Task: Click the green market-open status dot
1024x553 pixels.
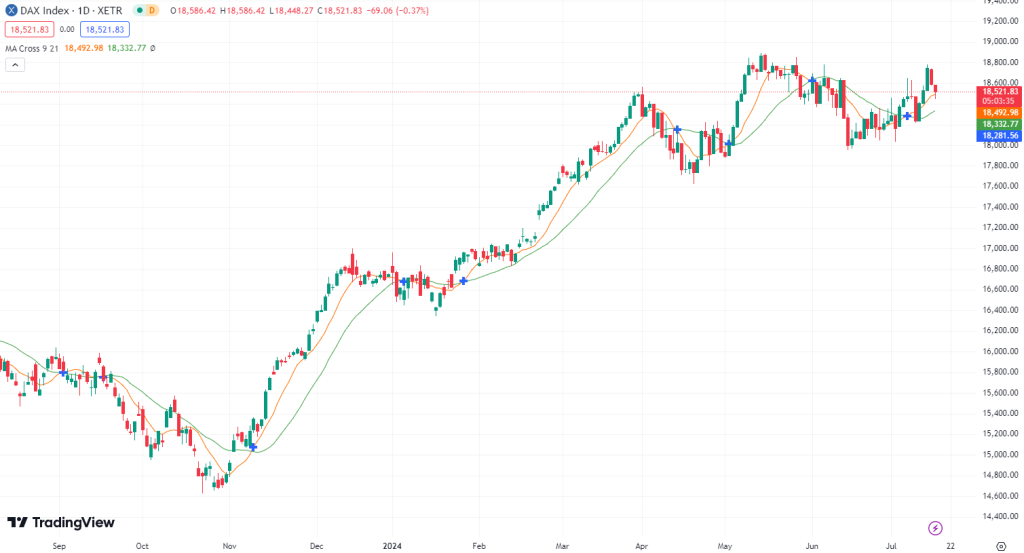Action: (139, 10)
